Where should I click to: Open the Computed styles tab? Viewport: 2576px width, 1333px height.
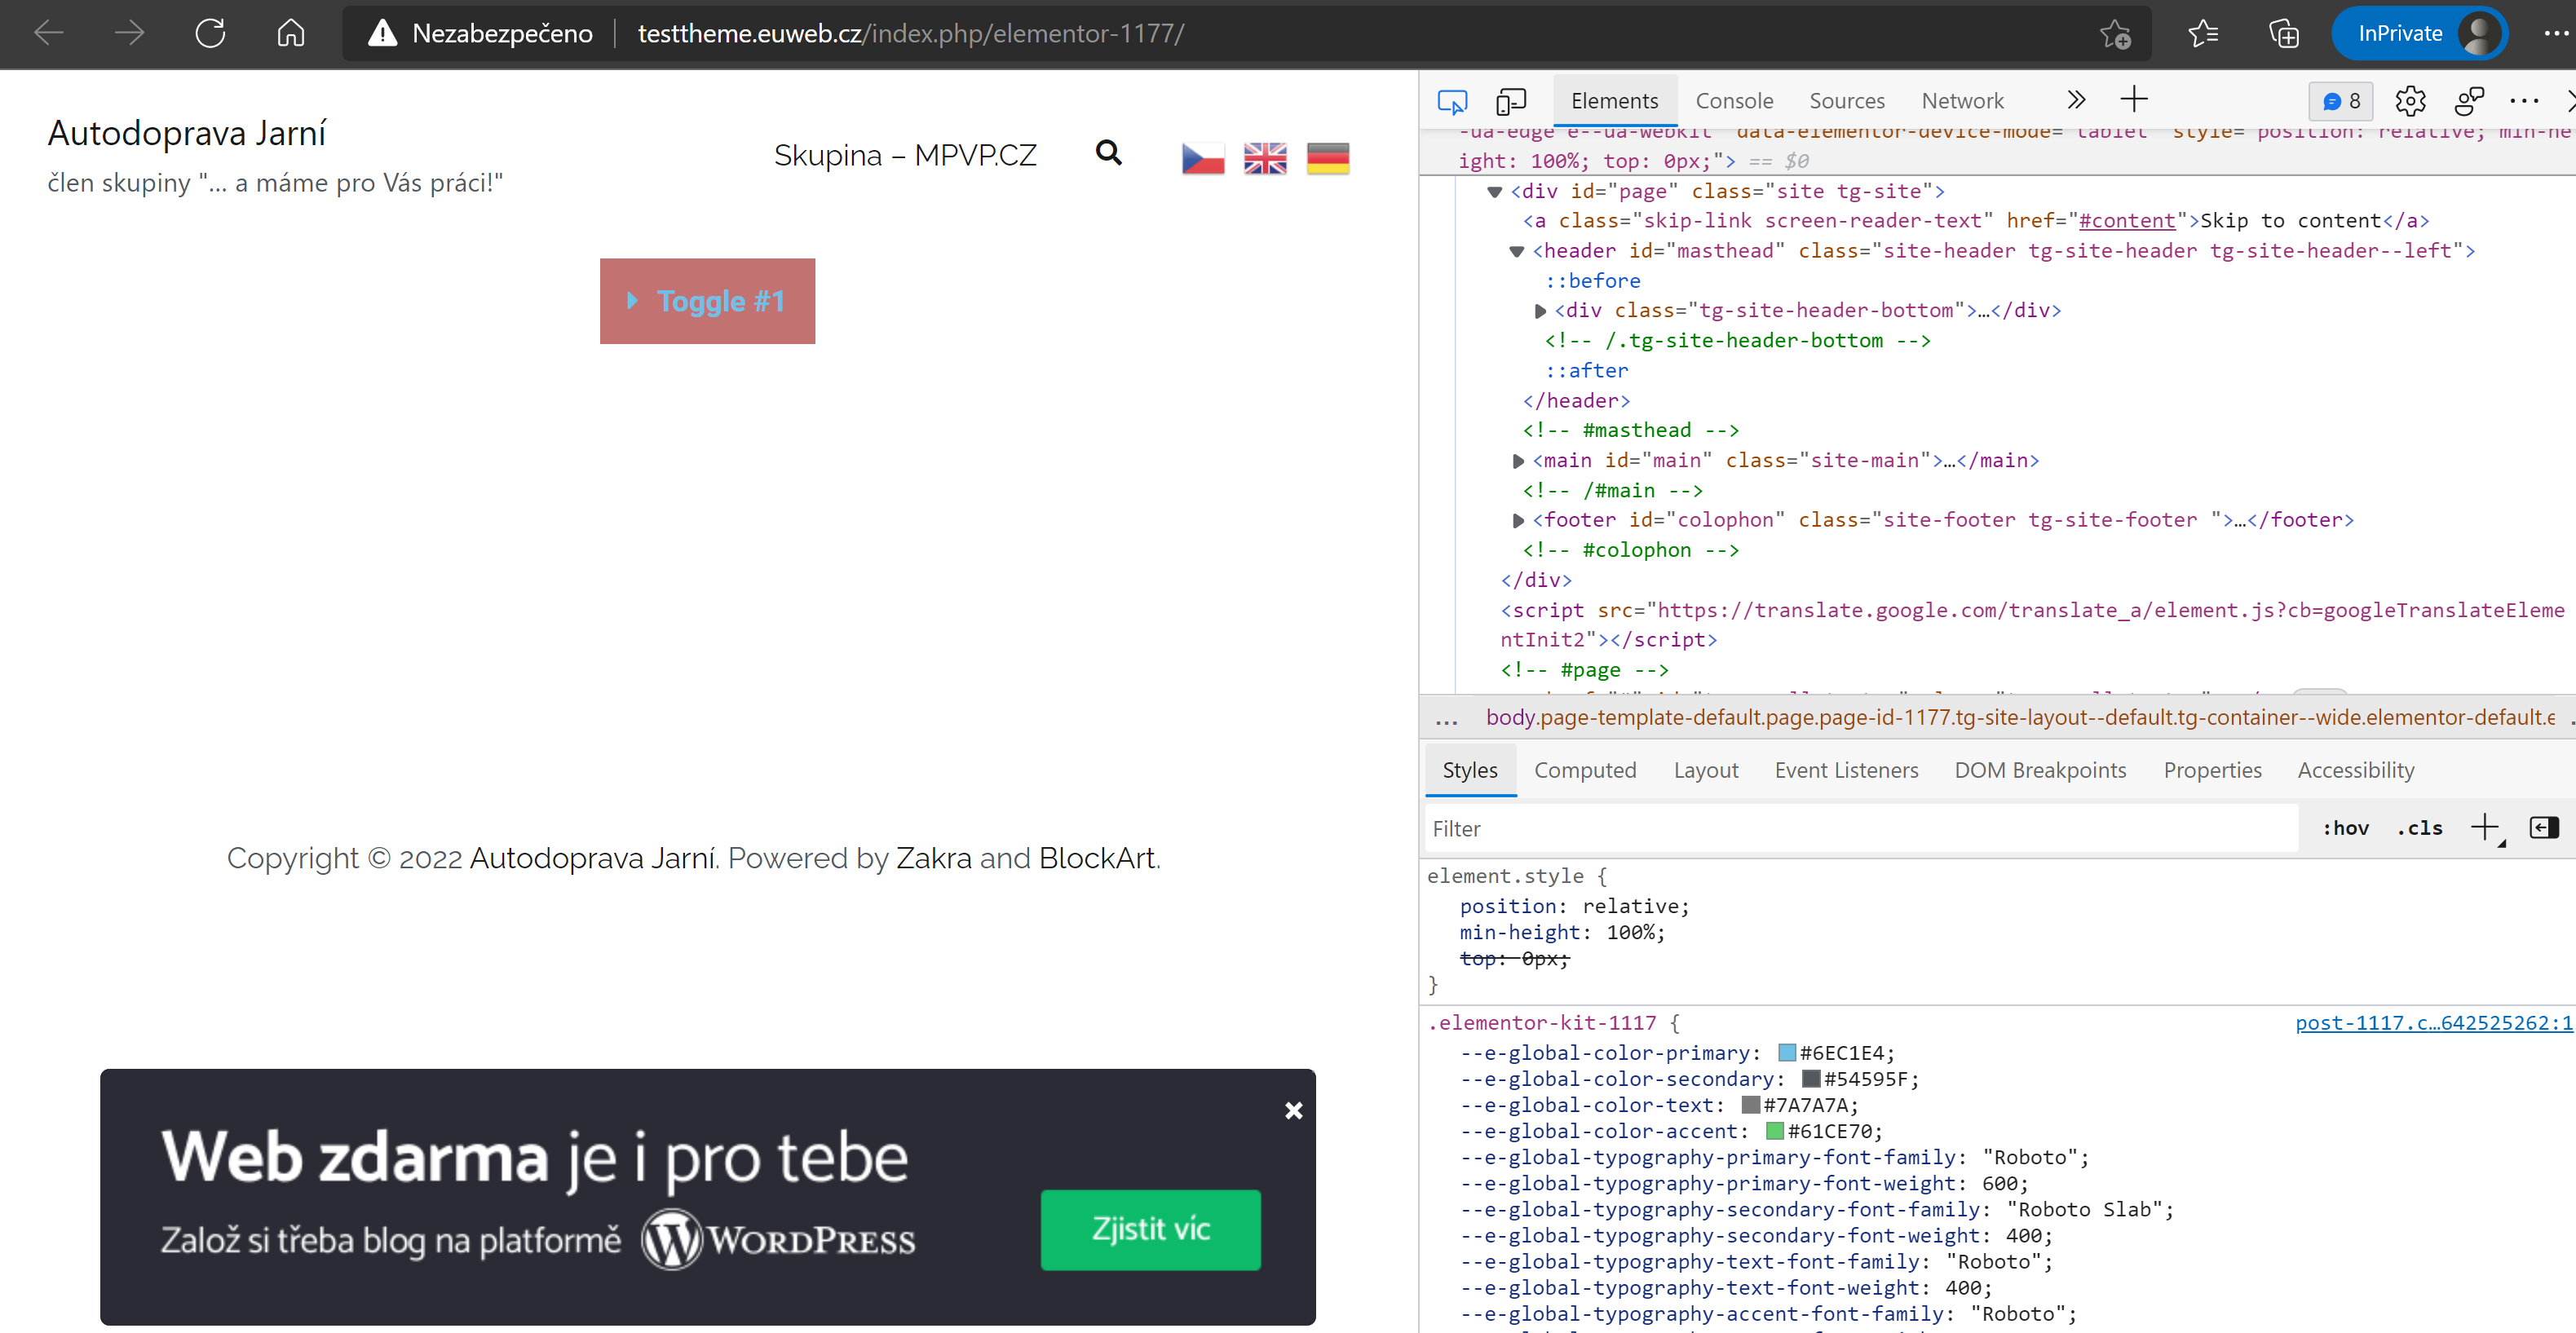coord(1584,770)
